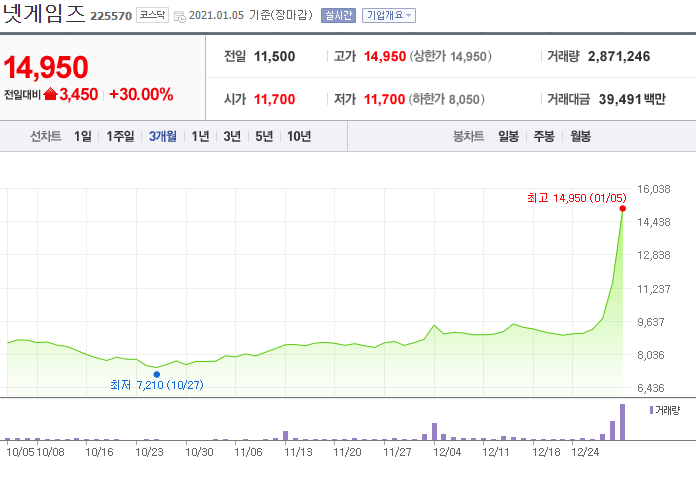Click the 12,838 price axis label
This screenshot has height=481, width=696.
pos(653,255)
